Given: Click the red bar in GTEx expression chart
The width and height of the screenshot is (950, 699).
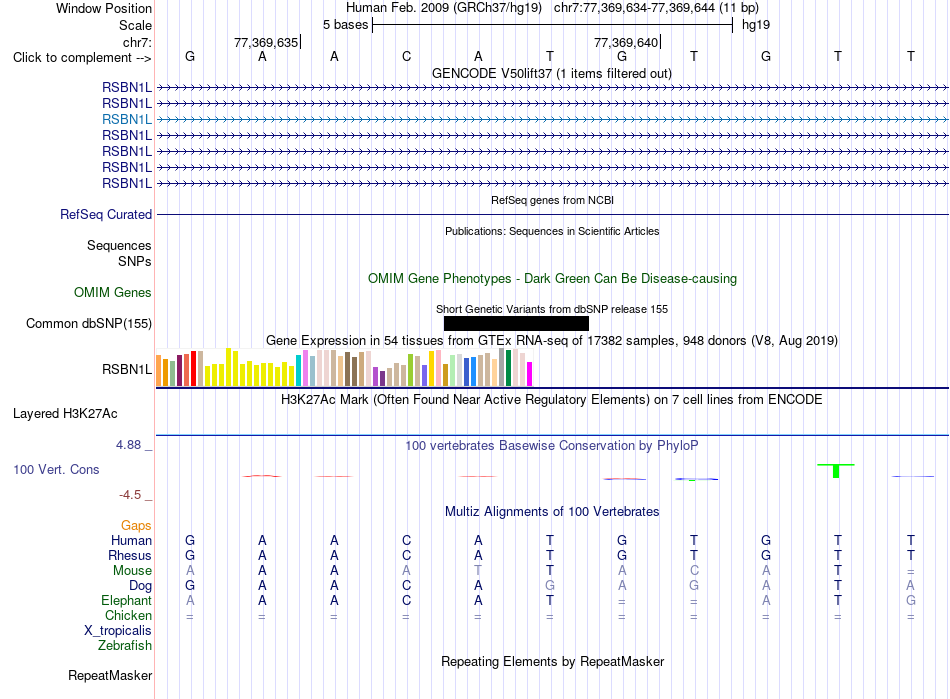Looking at the screenshot, I should click(x=193, y=368).
